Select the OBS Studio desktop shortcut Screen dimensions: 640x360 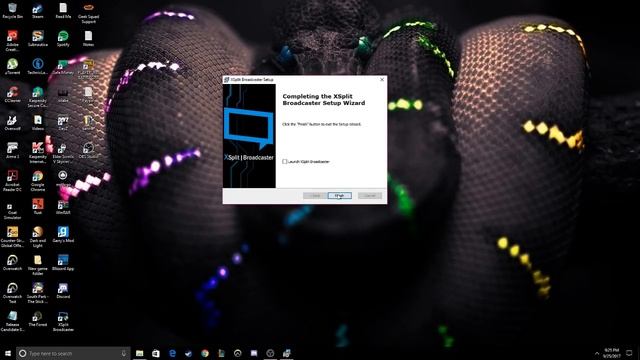tap(88, 151)
